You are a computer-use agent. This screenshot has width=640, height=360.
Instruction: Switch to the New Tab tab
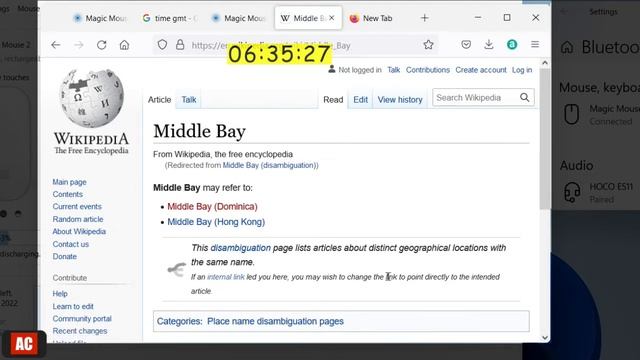pos(371,18)
